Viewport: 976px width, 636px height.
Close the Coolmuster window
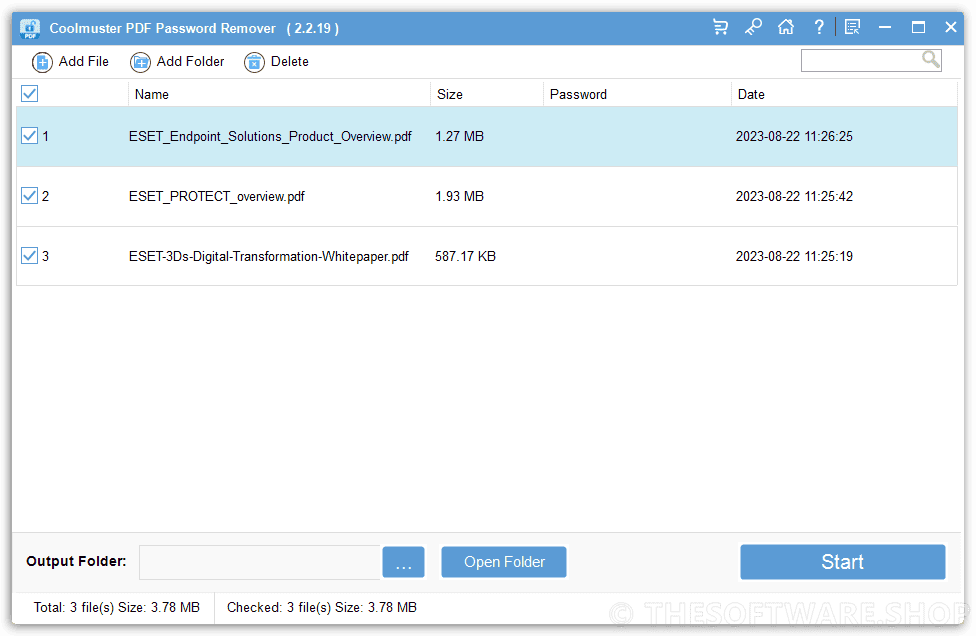point(950,27)
